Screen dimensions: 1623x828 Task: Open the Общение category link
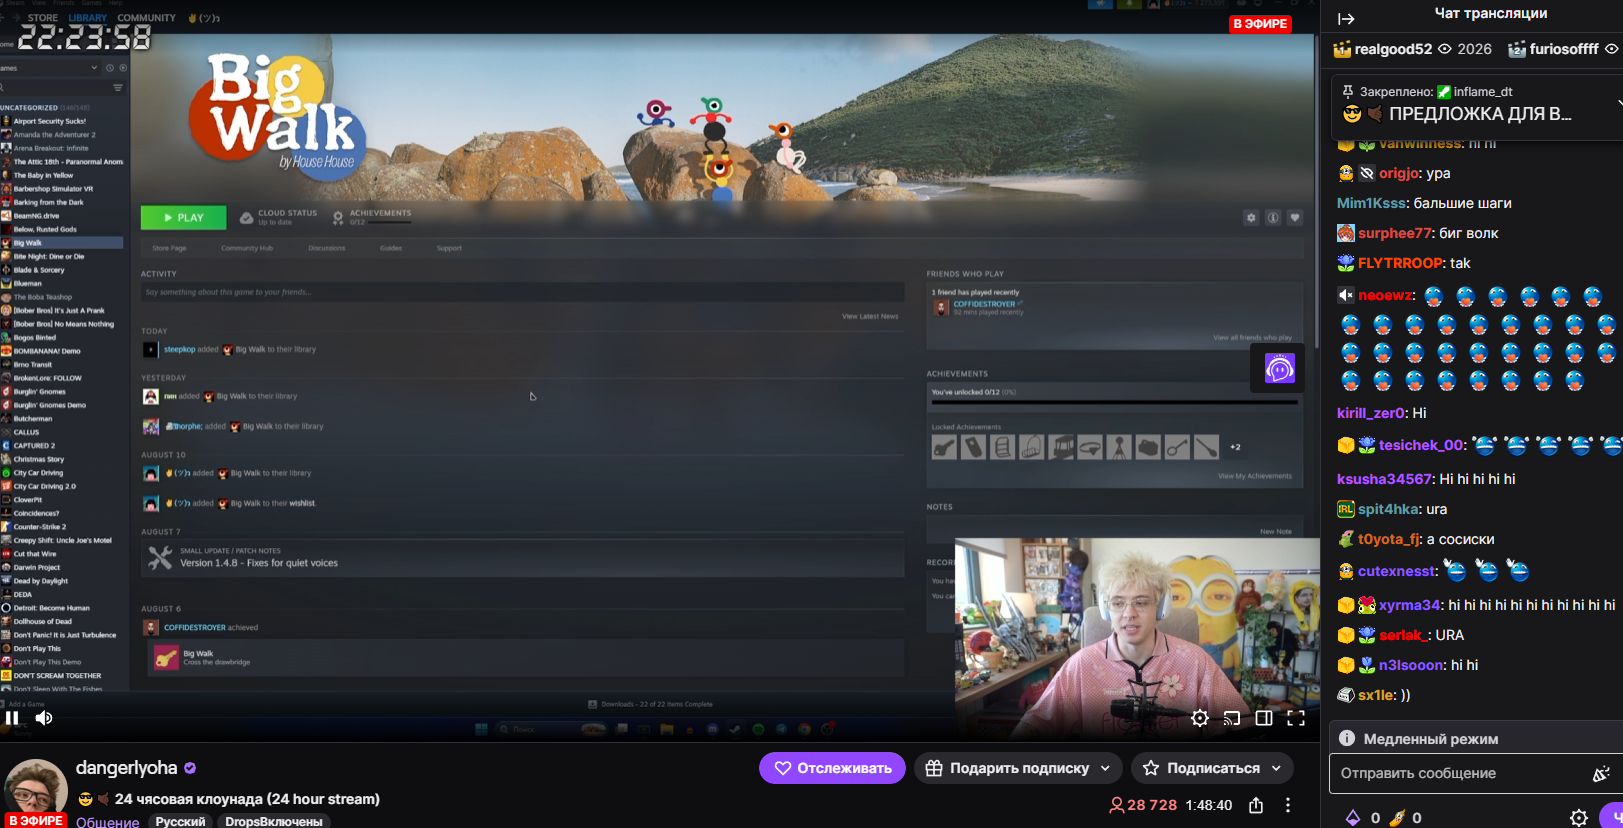coord(108,821)
